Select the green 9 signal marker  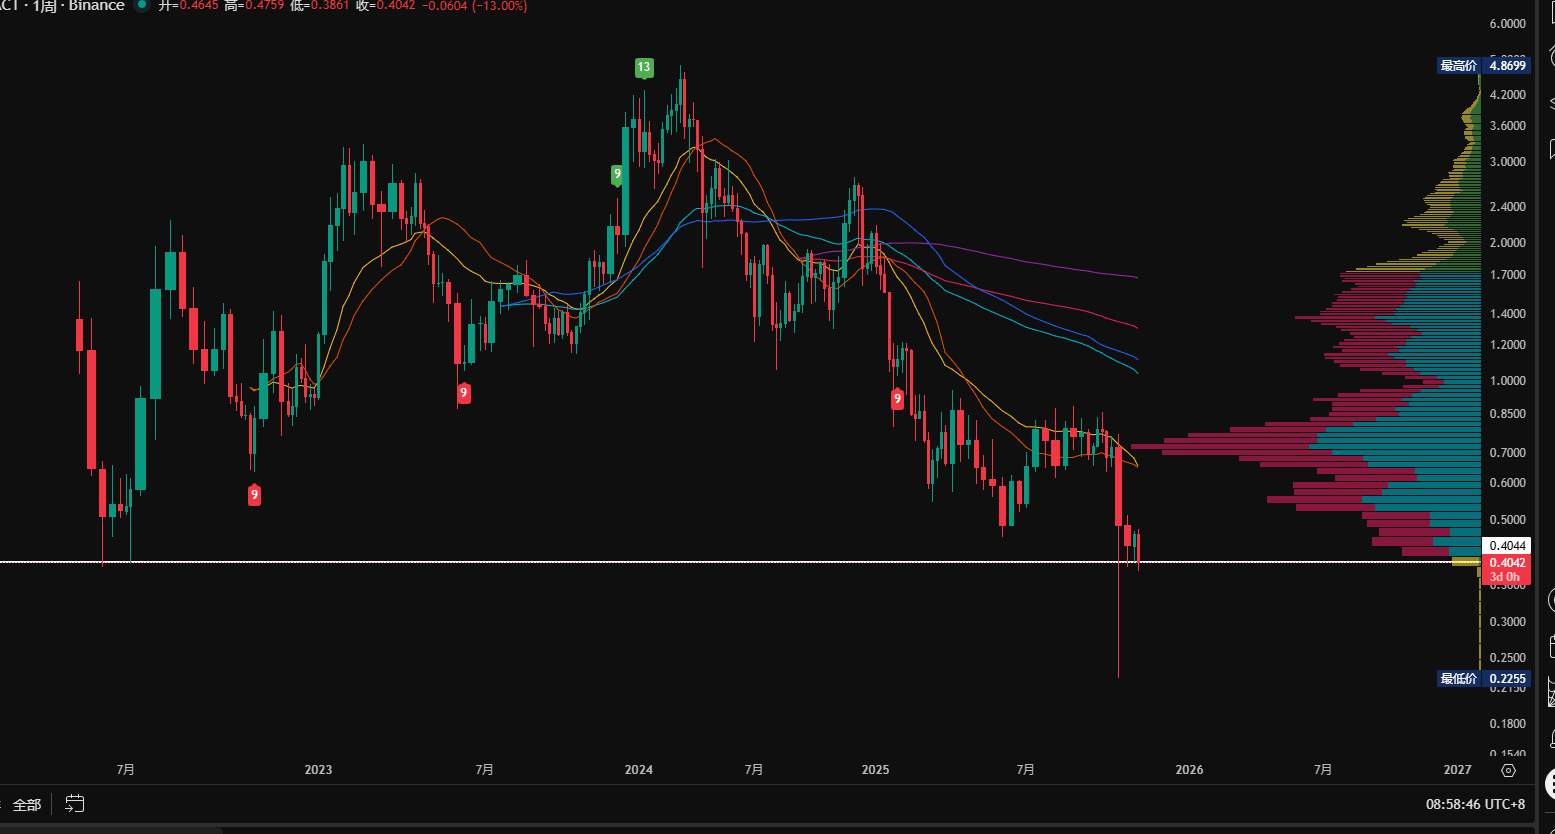(x=618, y=174)
